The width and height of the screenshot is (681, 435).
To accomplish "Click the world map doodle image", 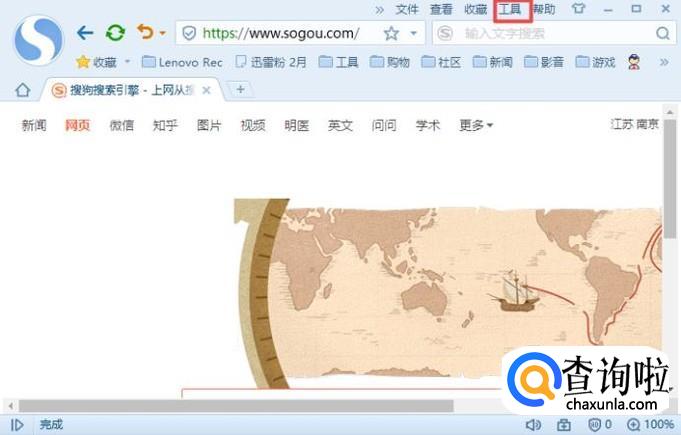I will (448, 293).
